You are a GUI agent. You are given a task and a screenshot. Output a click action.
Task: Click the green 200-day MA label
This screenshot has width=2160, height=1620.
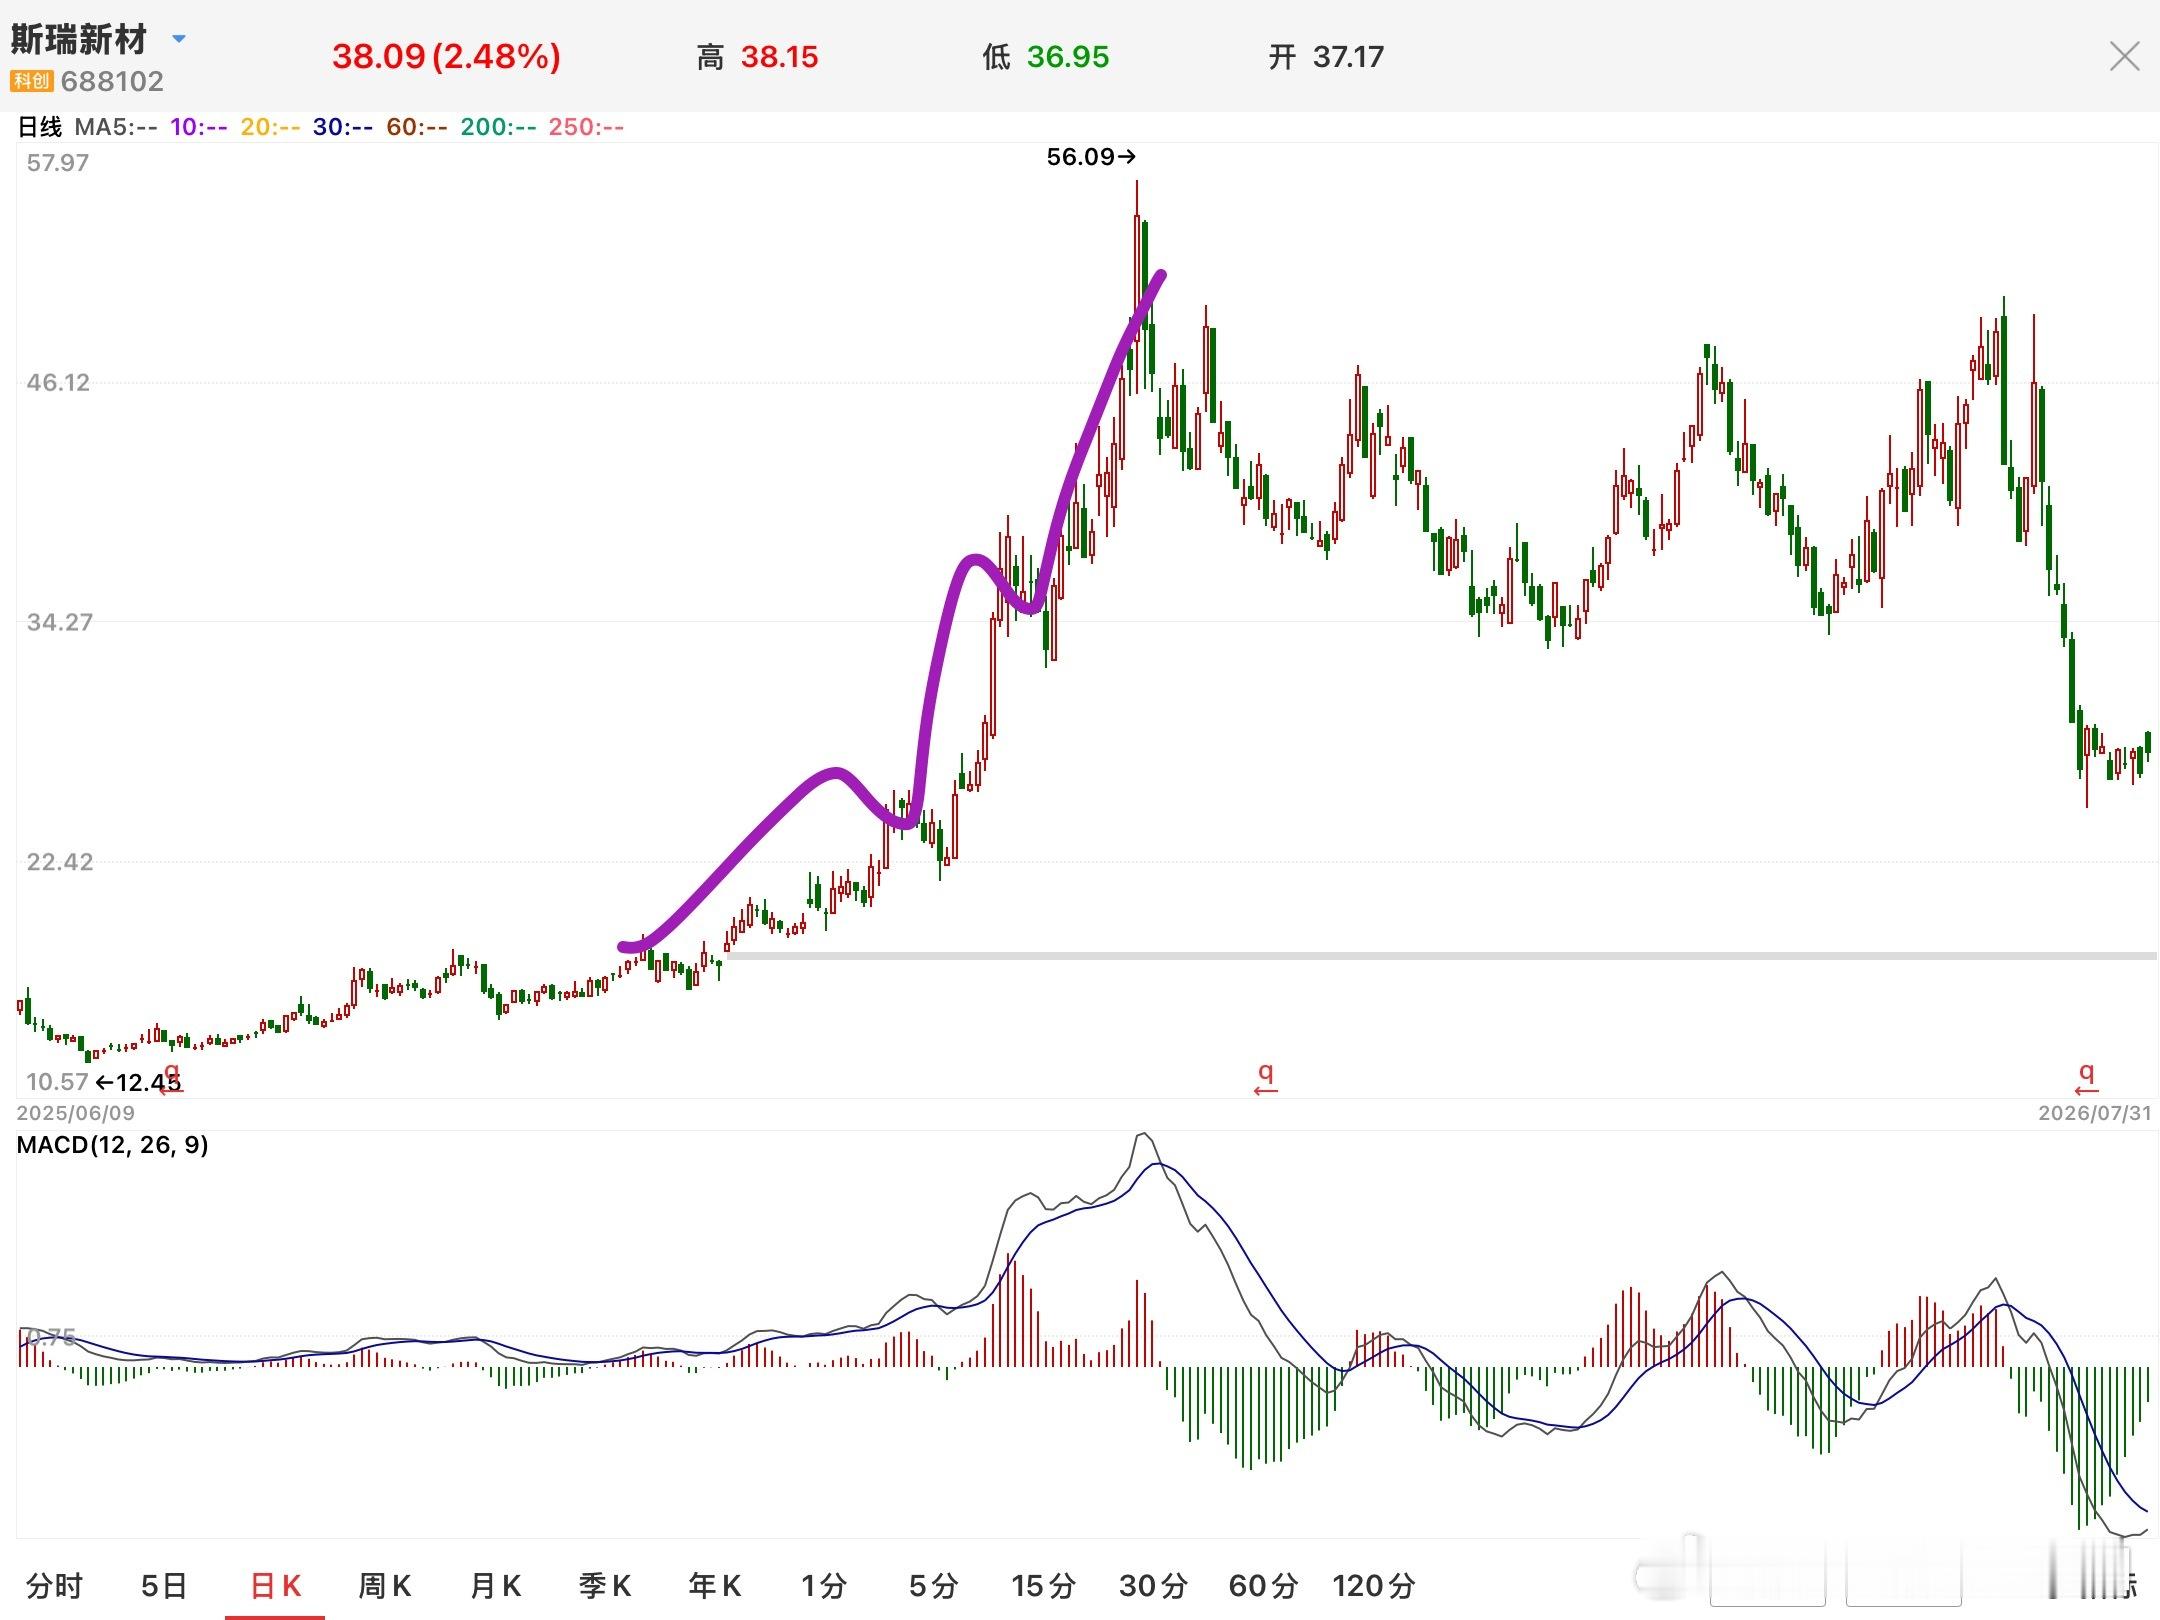point(498,127)
